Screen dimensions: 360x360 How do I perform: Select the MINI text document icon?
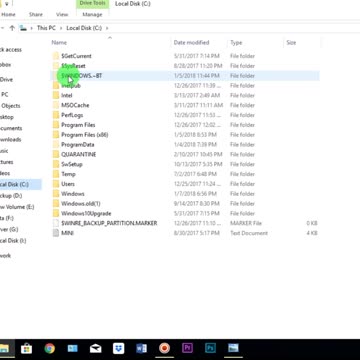(x=56, y=233)
